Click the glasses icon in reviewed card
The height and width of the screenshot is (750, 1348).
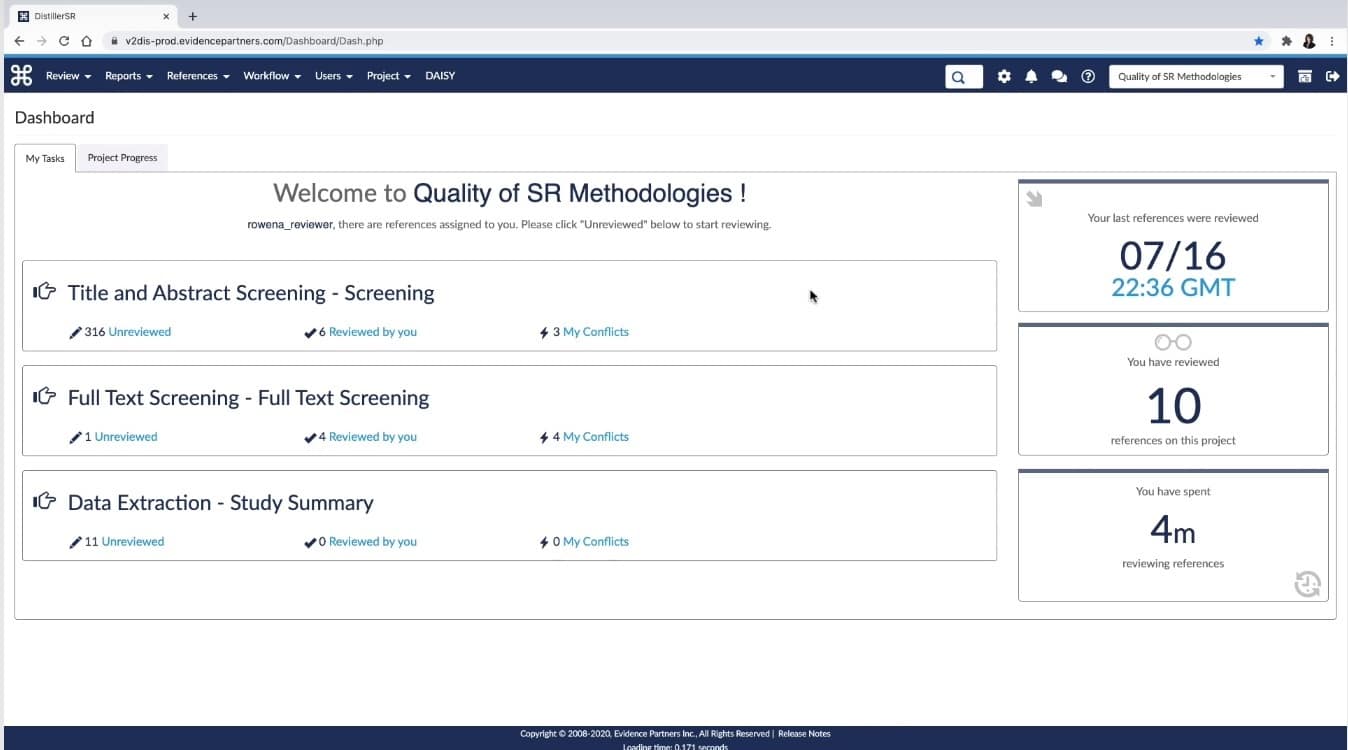pos(1173,342)
